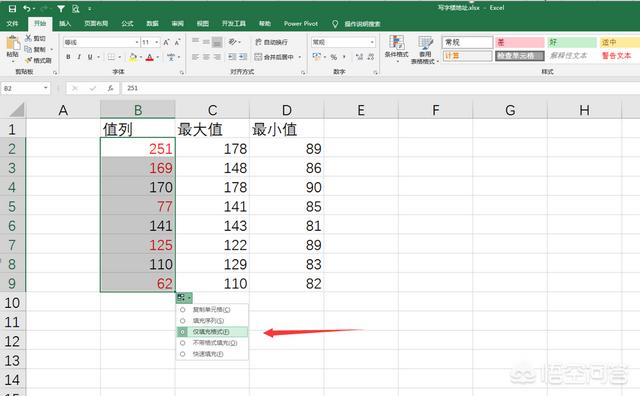Click the print preview magnifier icon
Viewport: 640px width, 396px height.
[x=76, y=9]
